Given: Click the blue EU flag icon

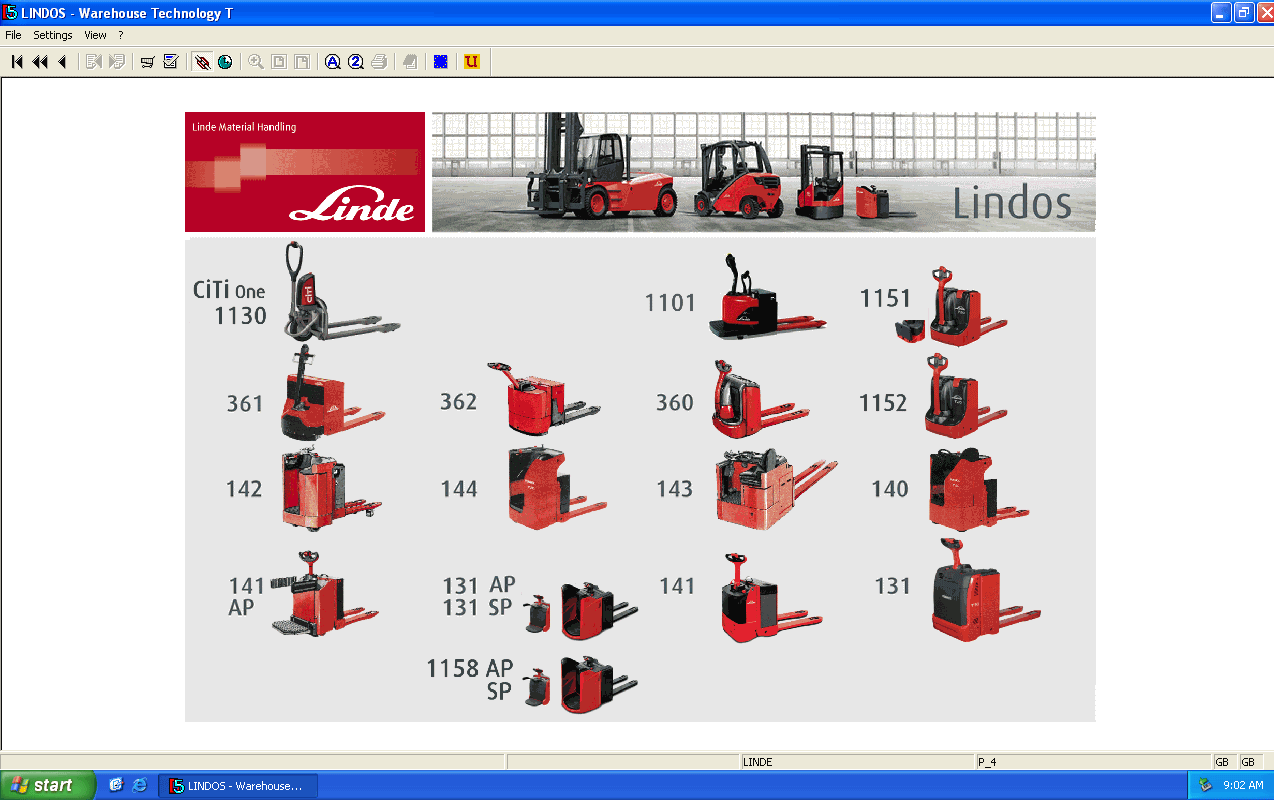Looking at the screenshot, I should point(440,62).
